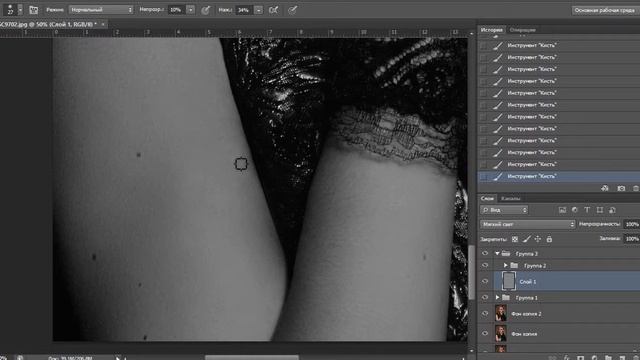Lock image pixels brush icon
The height and width of the screenshot is (360, 640).
tap(527, 239)
